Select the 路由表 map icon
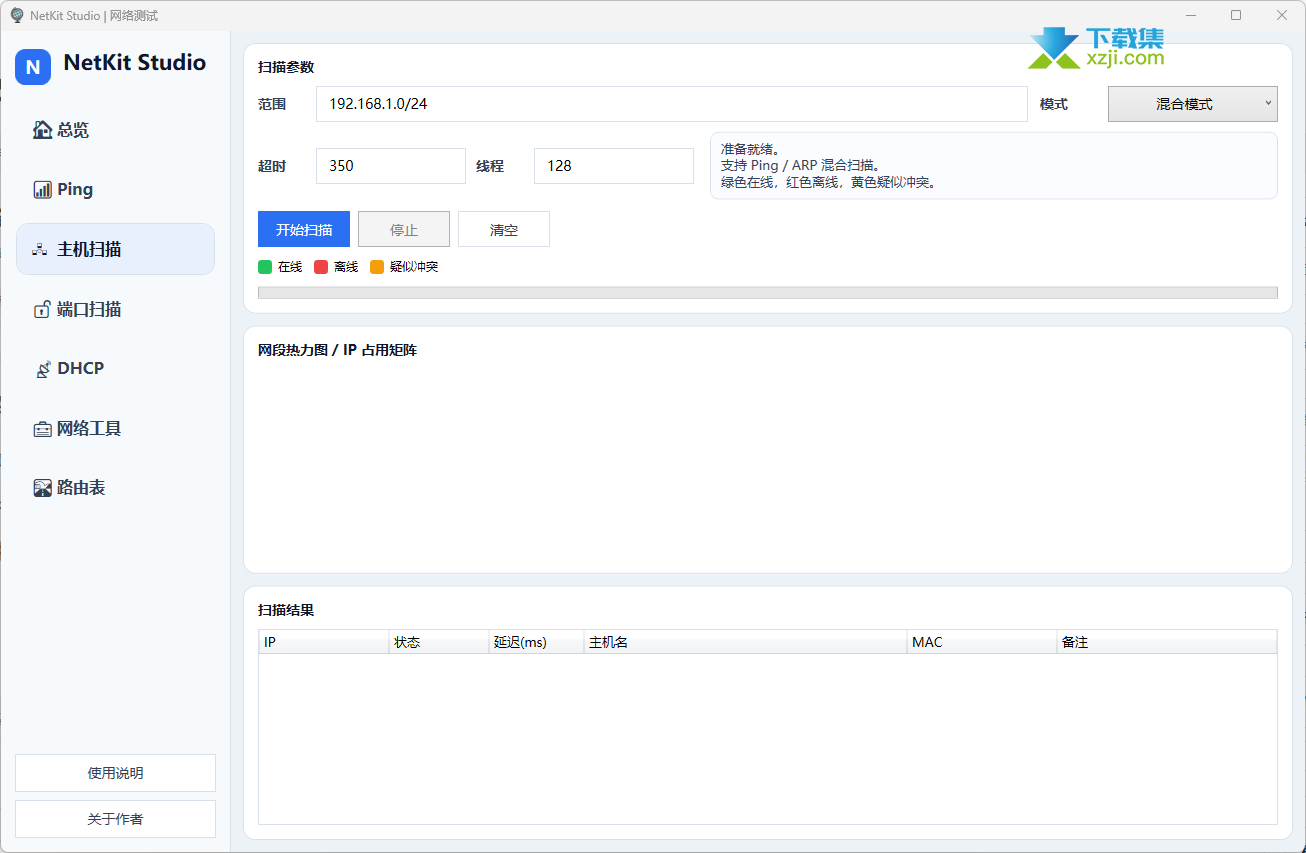1306x853 pixels. 43,487
